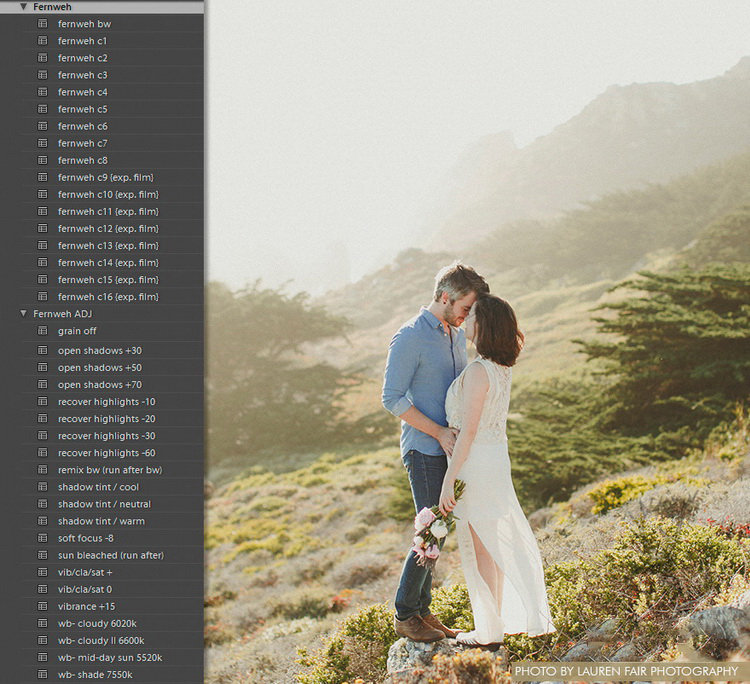Viewport: 750px width, 684px height.
Task: Collapse the Fernweh ADJ preset folder
Action: pyautogui.click(x=23, y=313)
